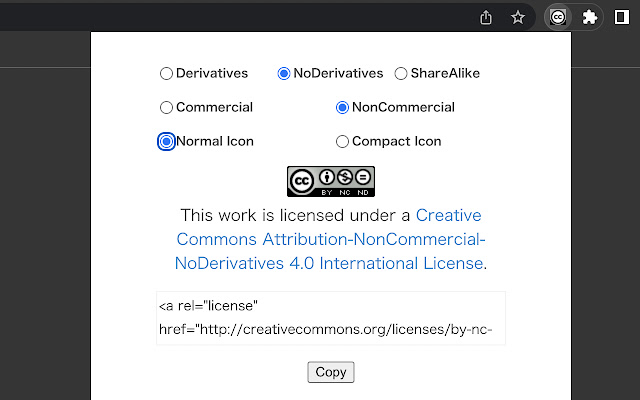
Task: Click inside the license HTML code textbox
Action: [331, 318]
